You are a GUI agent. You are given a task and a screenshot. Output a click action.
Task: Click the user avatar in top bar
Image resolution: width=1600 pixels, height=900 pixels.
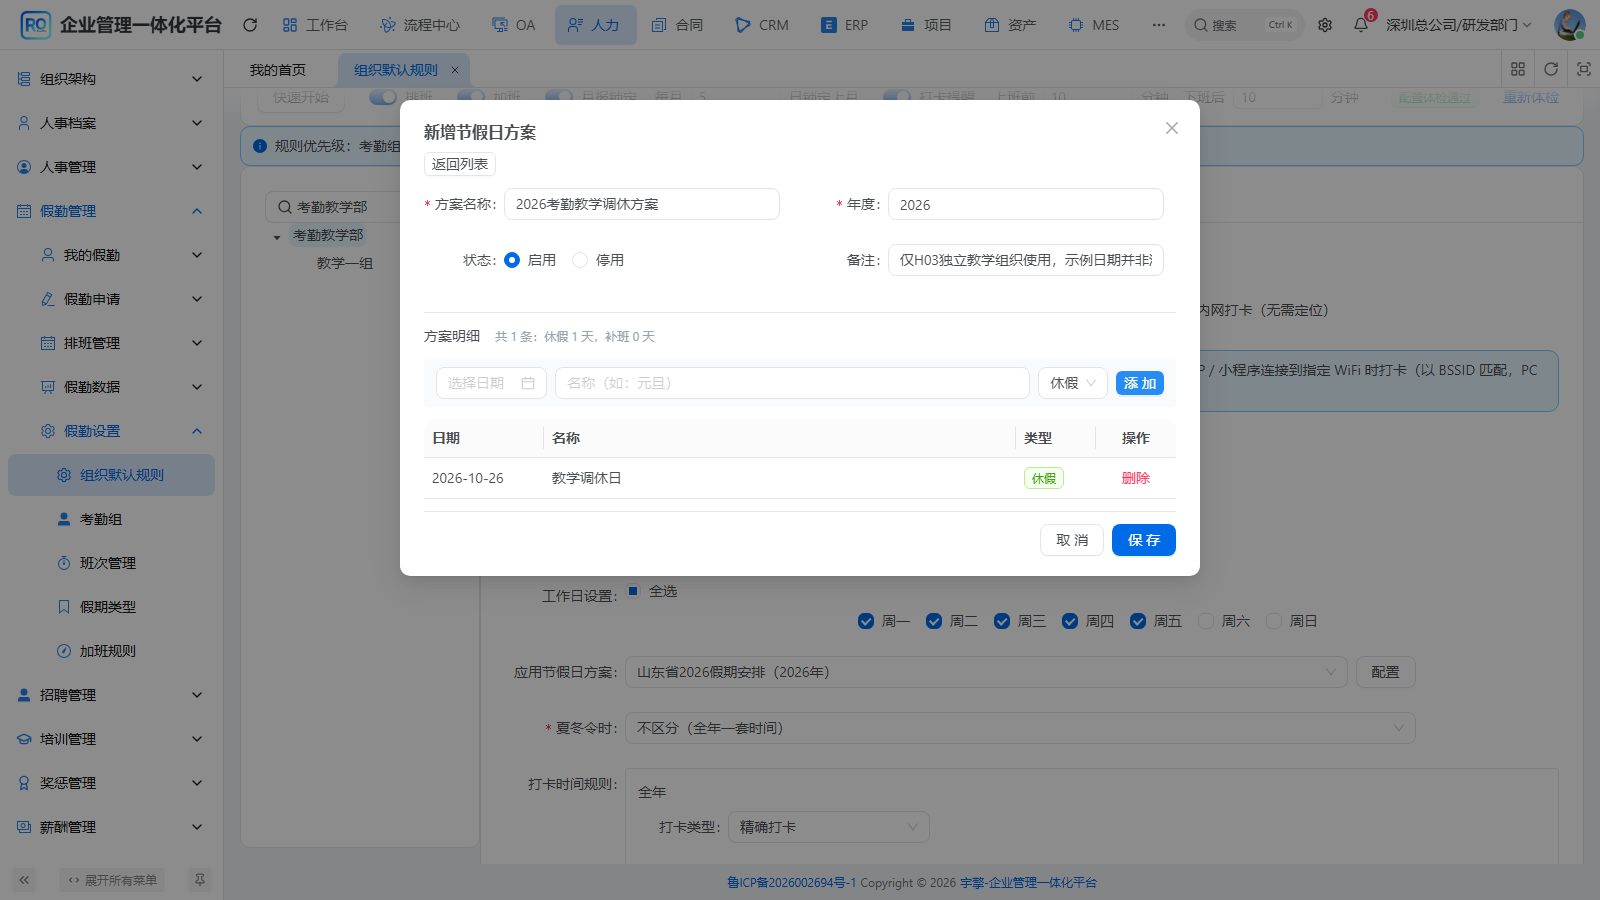[x=1569, y=25]
